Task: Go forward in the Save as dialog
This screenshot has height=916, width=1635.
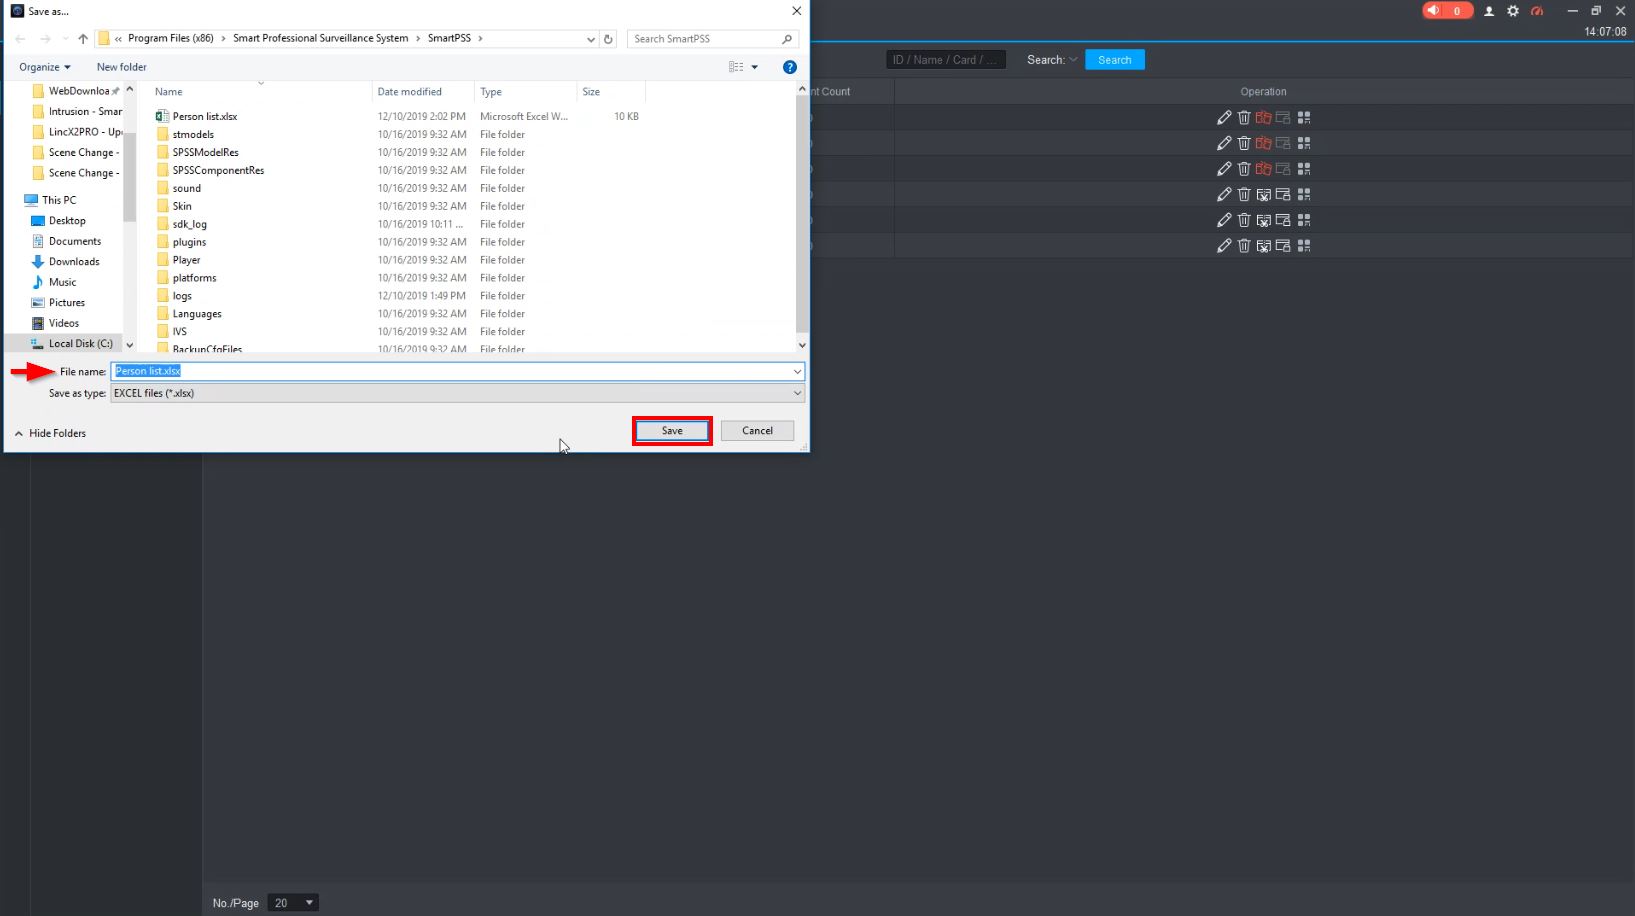Action: 45,39
